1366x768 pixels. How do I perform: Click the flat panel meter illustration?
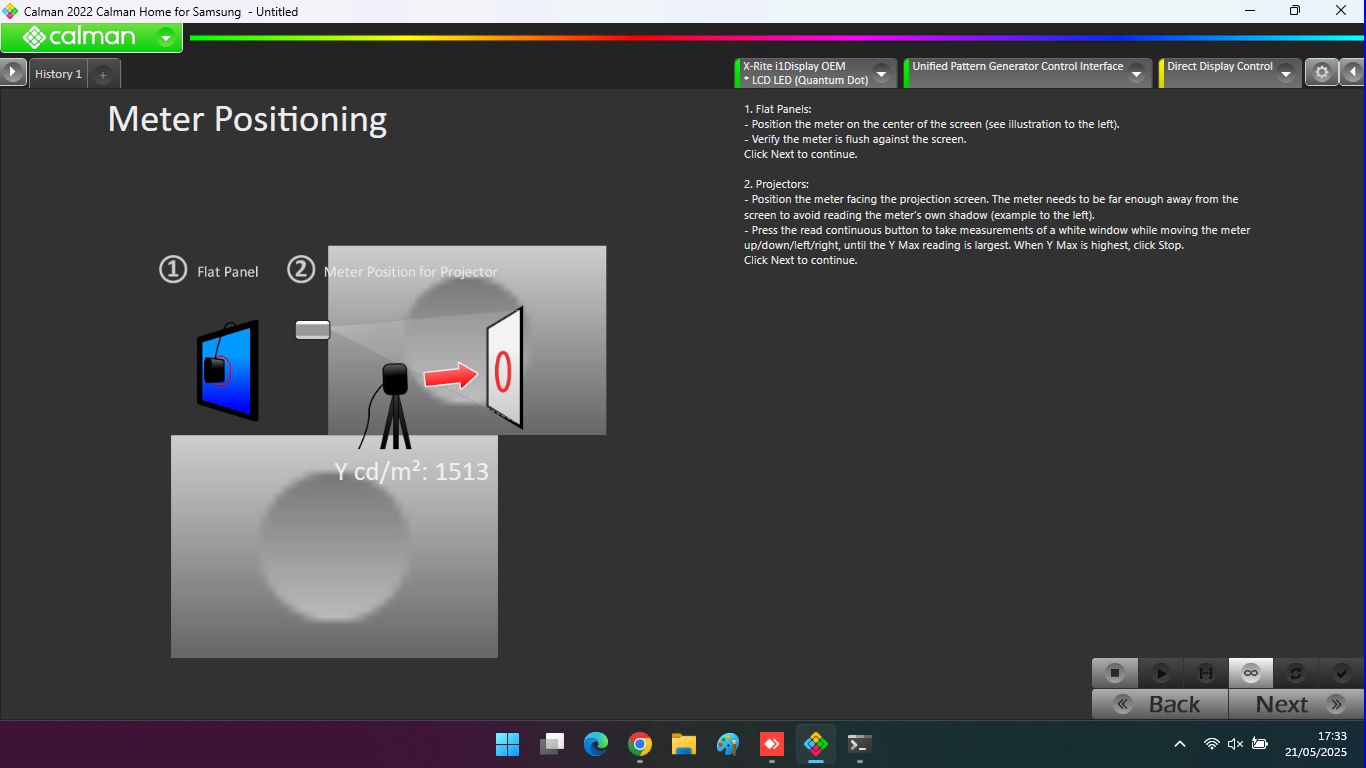point(228,371)
